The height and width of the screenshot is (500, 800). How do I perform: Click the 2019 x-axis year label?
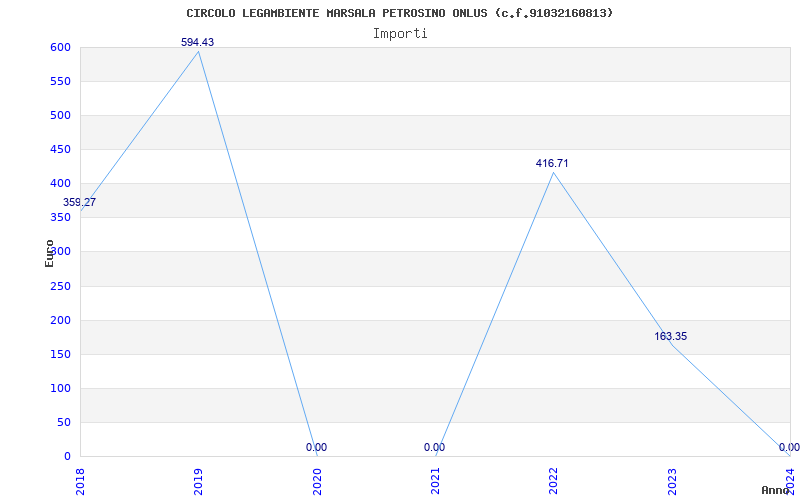198,480
